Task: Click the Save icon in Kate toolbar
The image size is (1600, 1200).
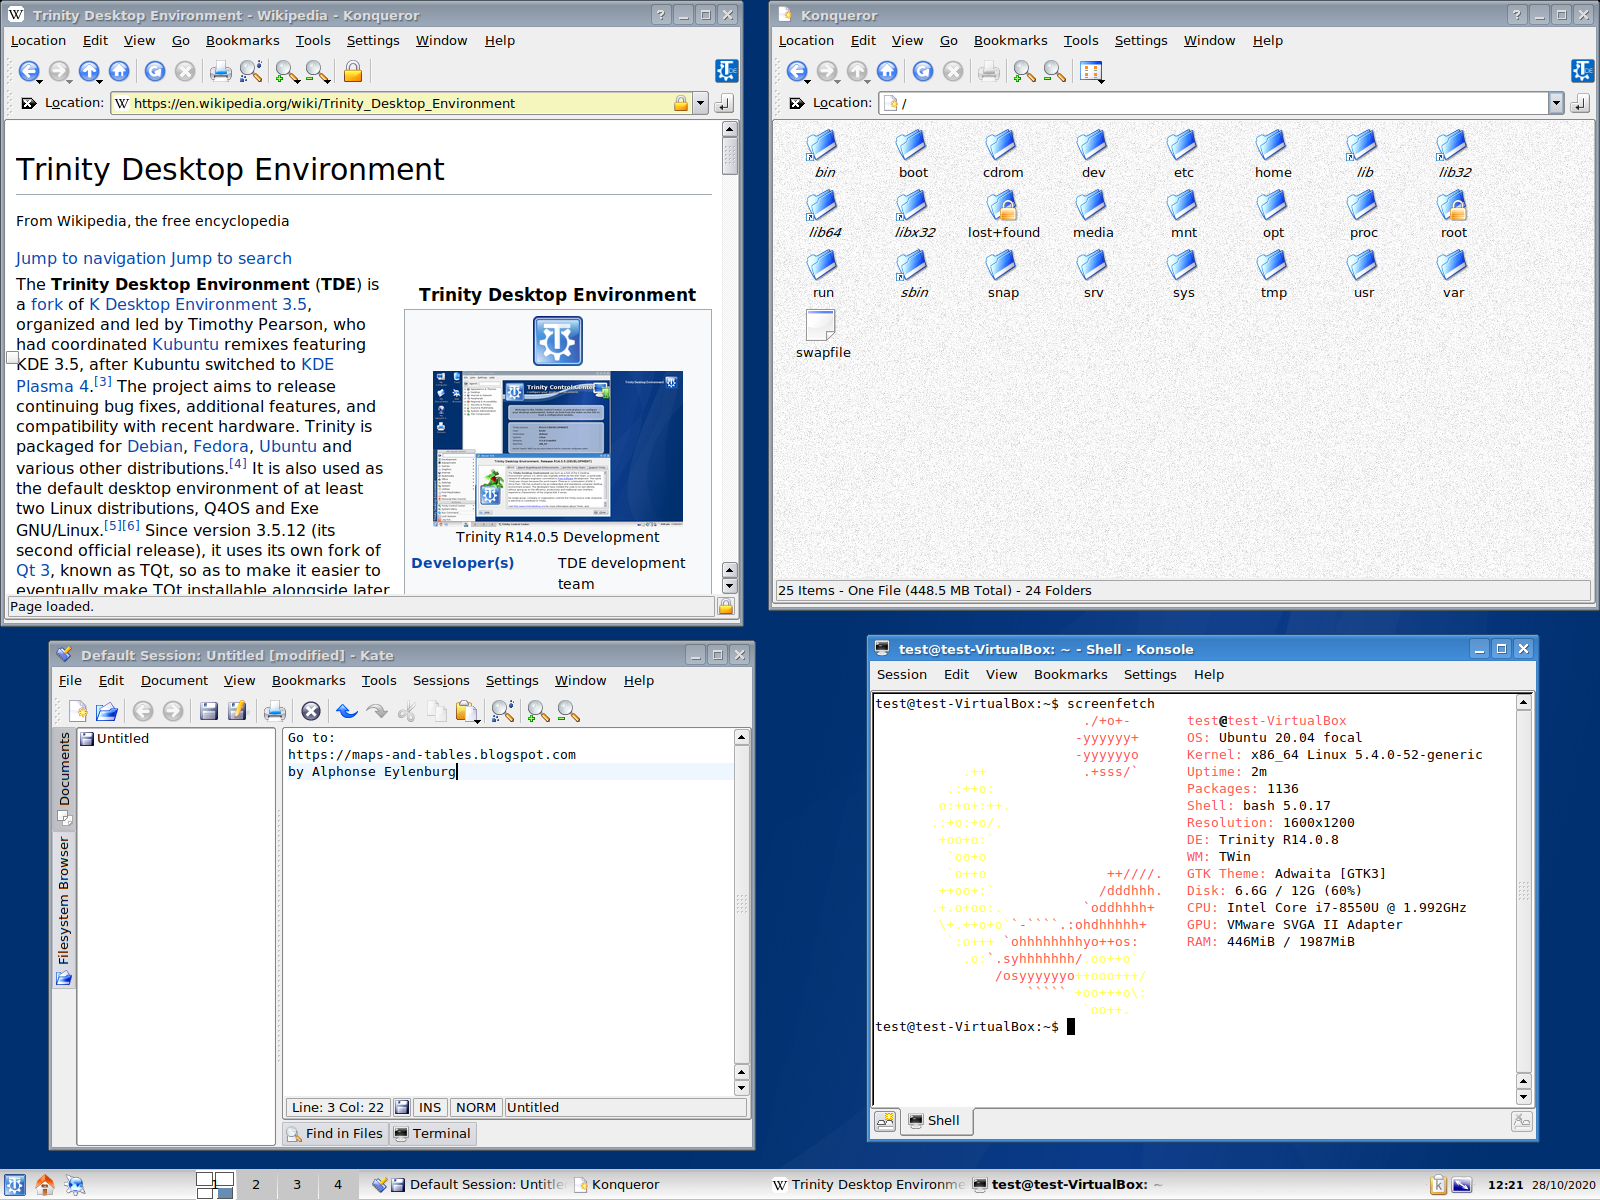Action: [209, 711]
